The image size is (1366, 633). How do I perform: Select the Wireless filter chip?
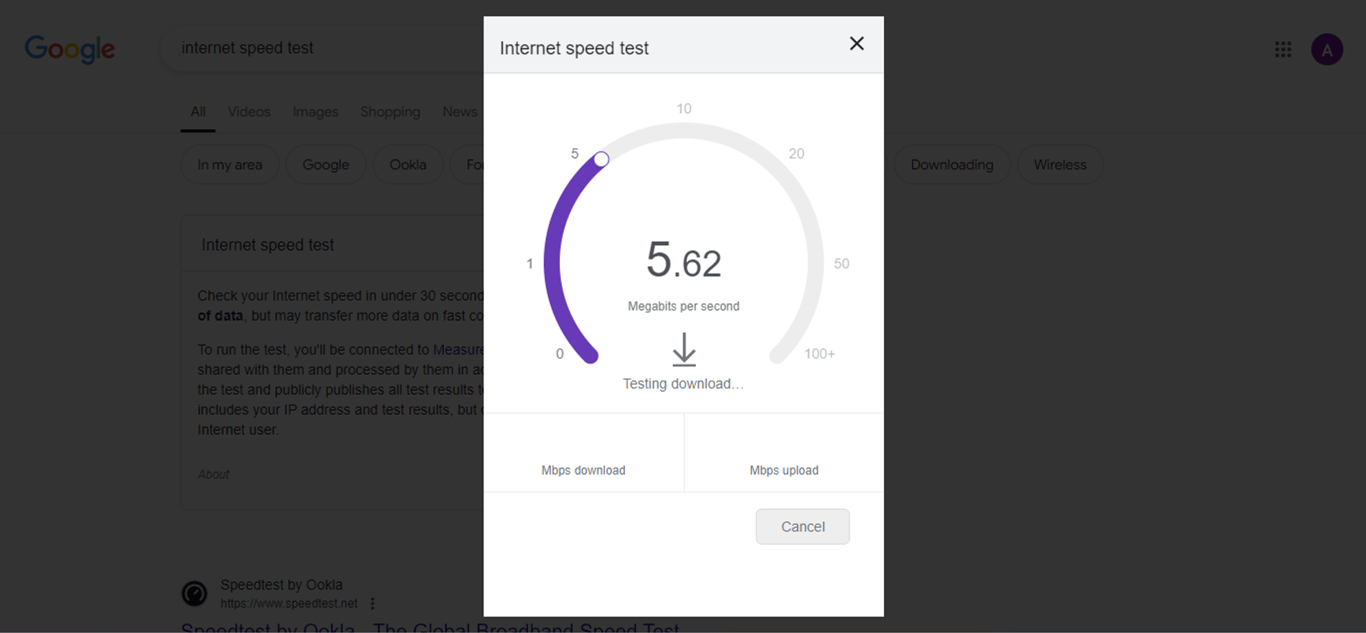coord(1060,165)
